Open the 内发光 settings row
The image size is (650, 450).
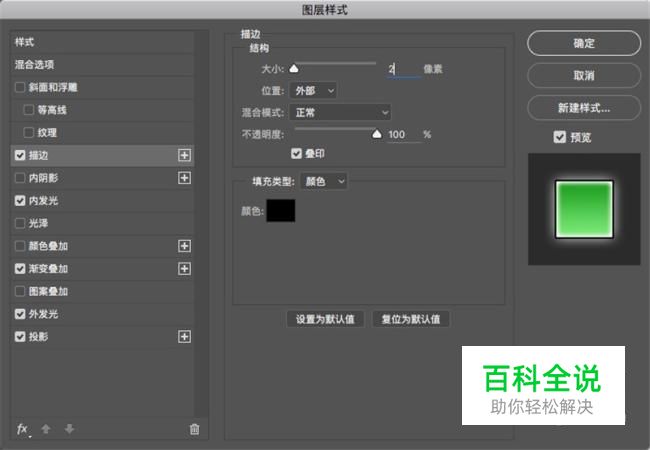tap(102, 201)
